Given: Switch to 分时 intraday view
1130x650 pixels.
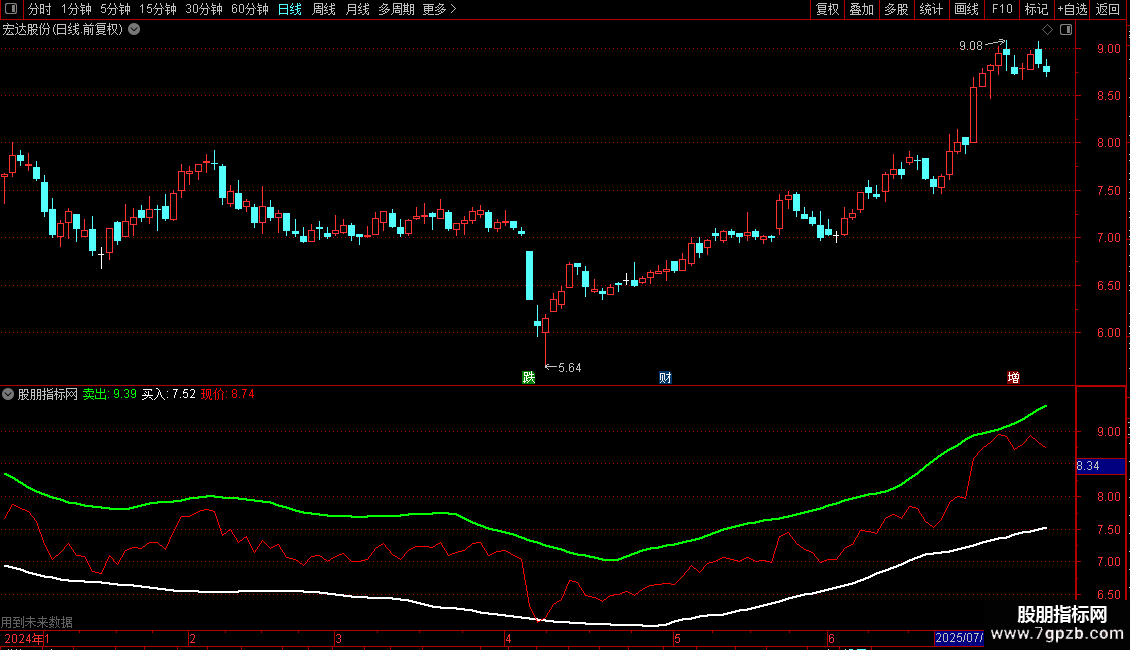Looking at the screenshot, I should click(40, 9).
